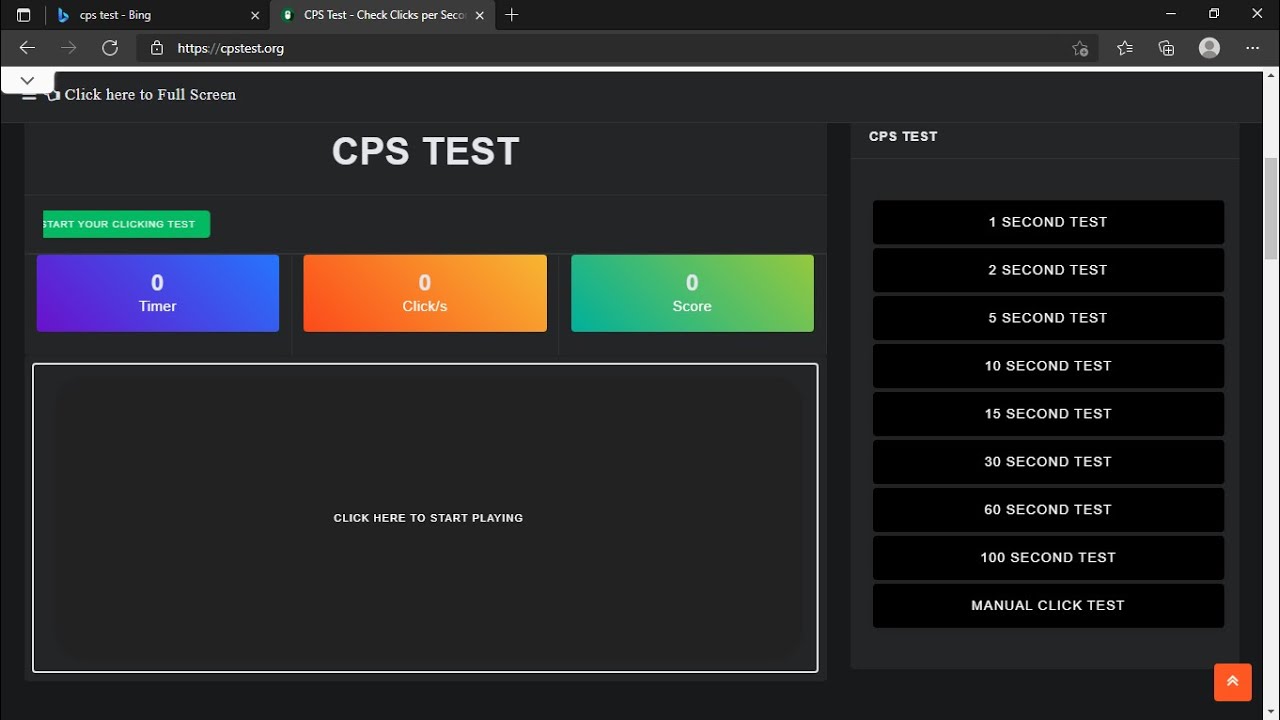Viewport: 1280px width, 720px height.
Task: Open tab actions menu icon at top left
Action: (x=24, y=15)
